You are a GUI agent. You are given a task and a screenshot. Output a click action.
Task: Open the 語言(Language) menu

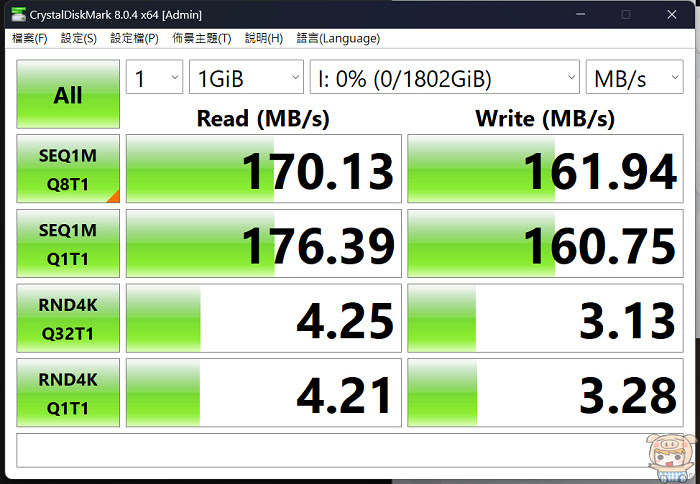coord(338,38)
